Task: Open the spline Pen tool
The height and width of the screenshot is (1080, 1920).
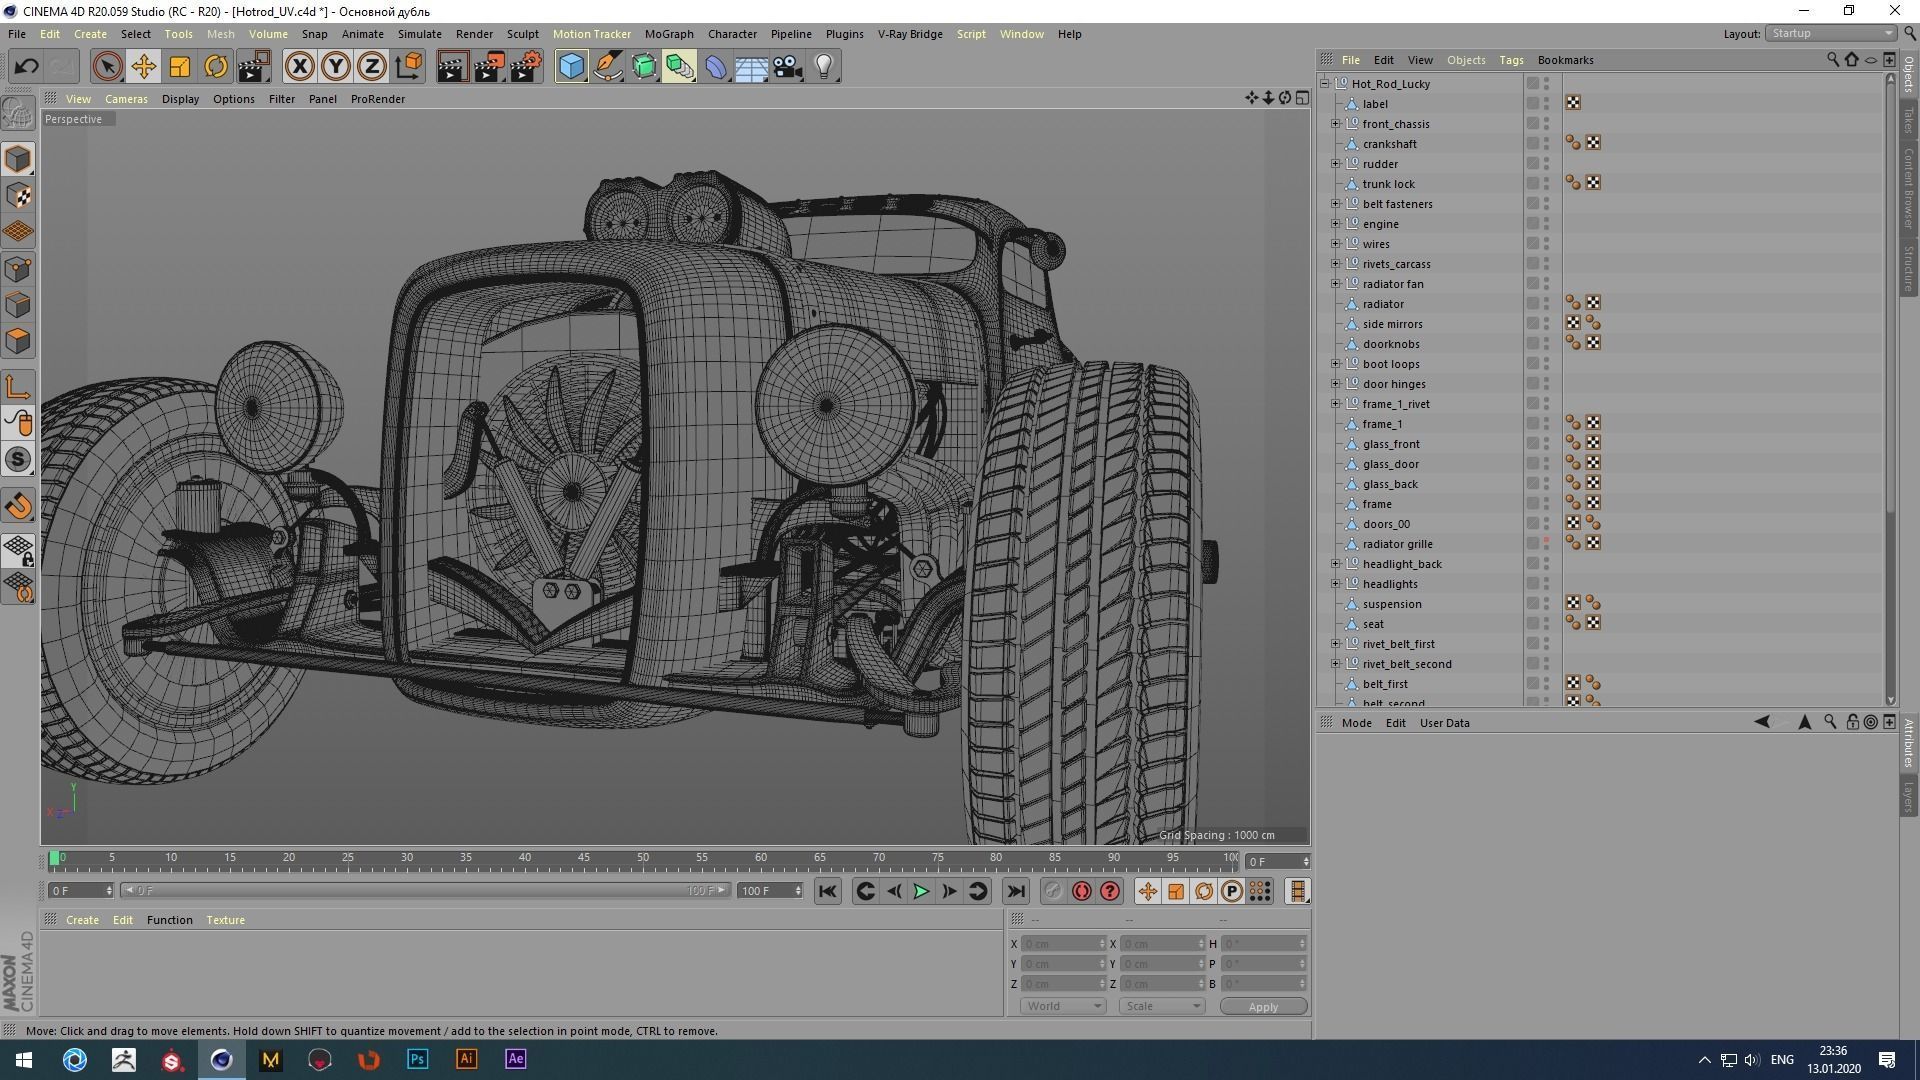Action: pyautogui.click(x=607, y=67)
